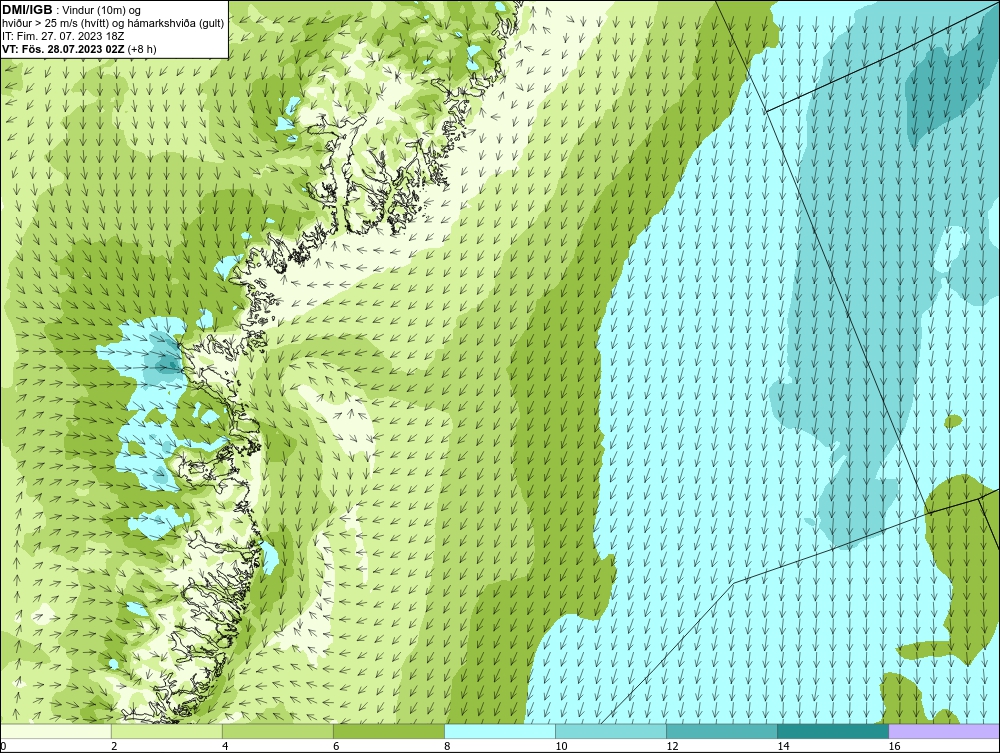Click the legend label '0'
The width and height of the screenshot is (1000, 753).
(3, 746)
